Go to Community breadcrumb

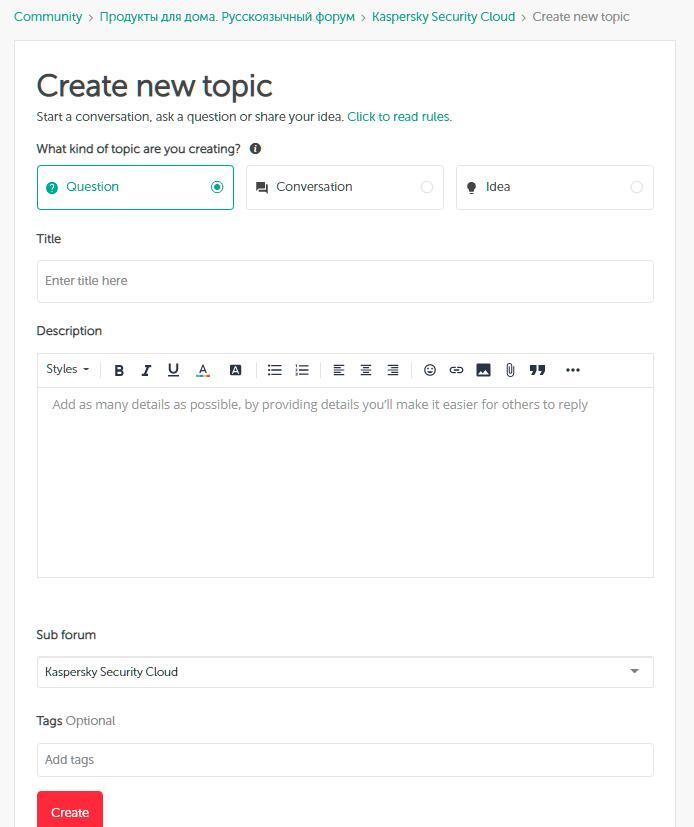48,17
